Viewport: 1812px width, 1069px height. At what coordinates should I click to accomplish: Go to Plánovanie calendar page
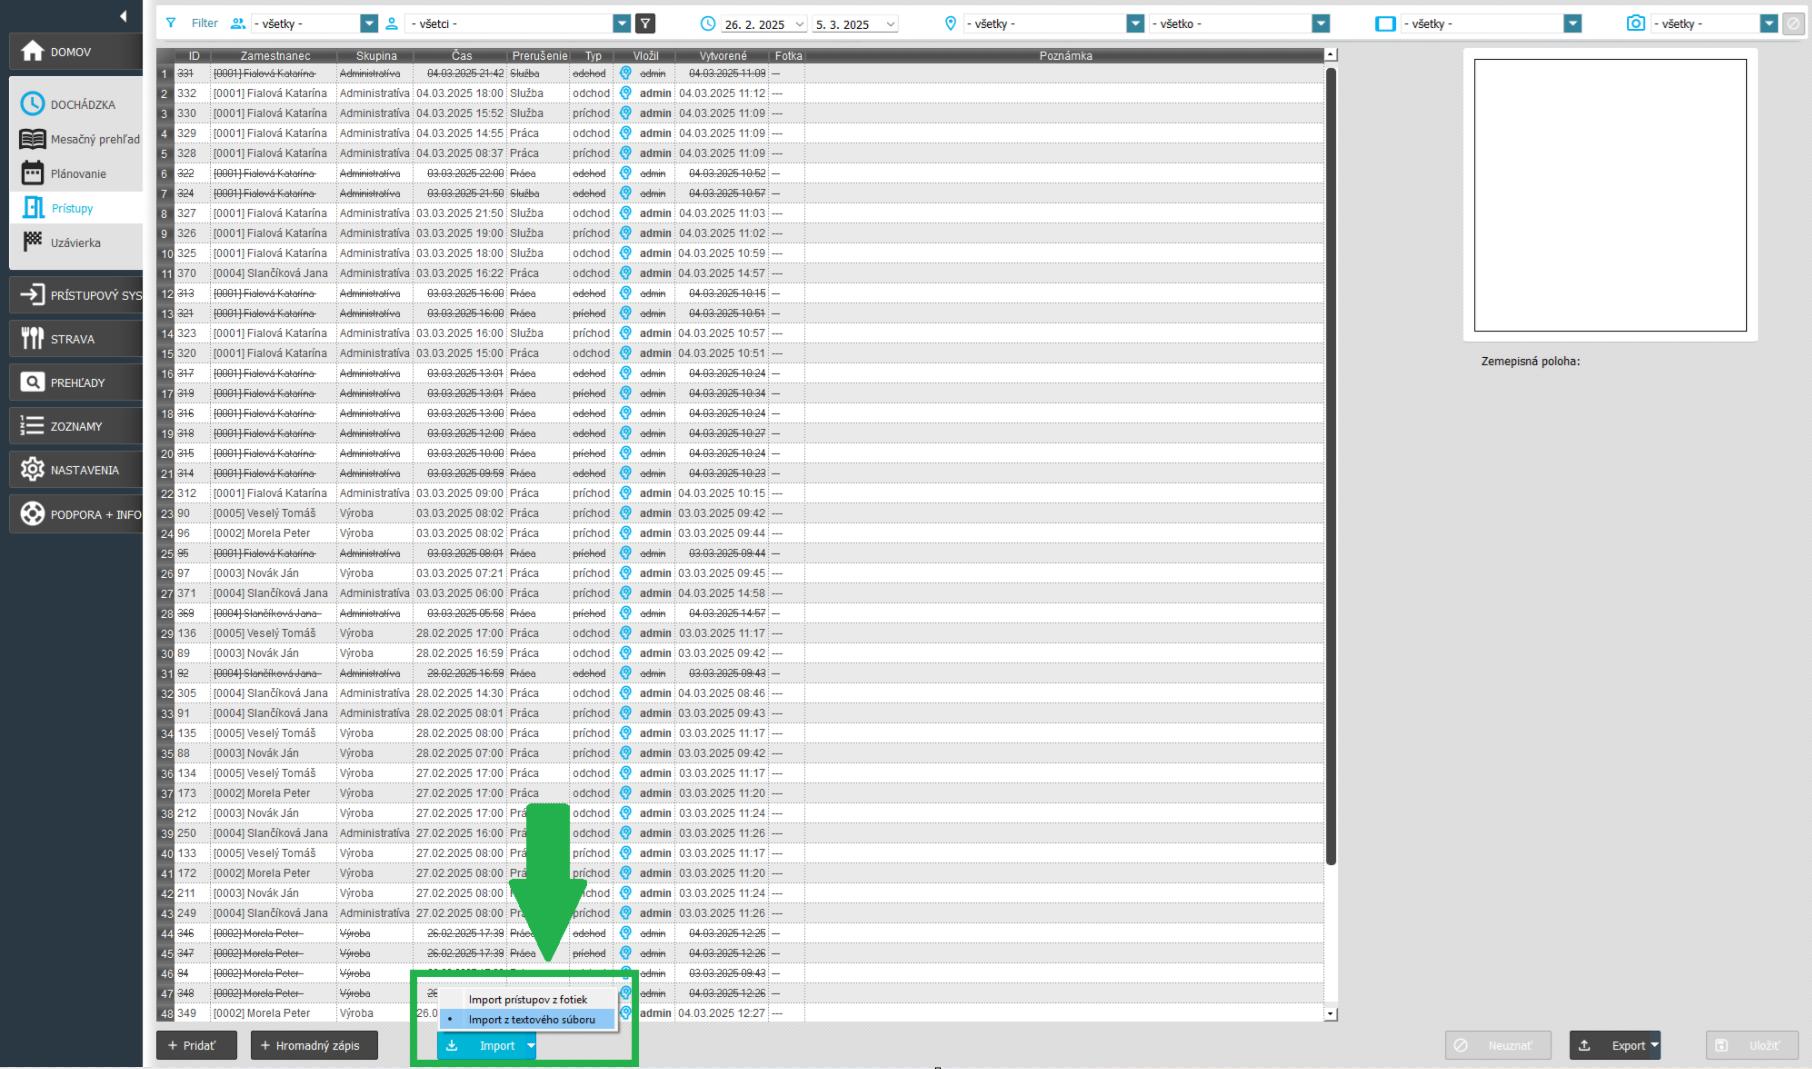tap(65, 173)
